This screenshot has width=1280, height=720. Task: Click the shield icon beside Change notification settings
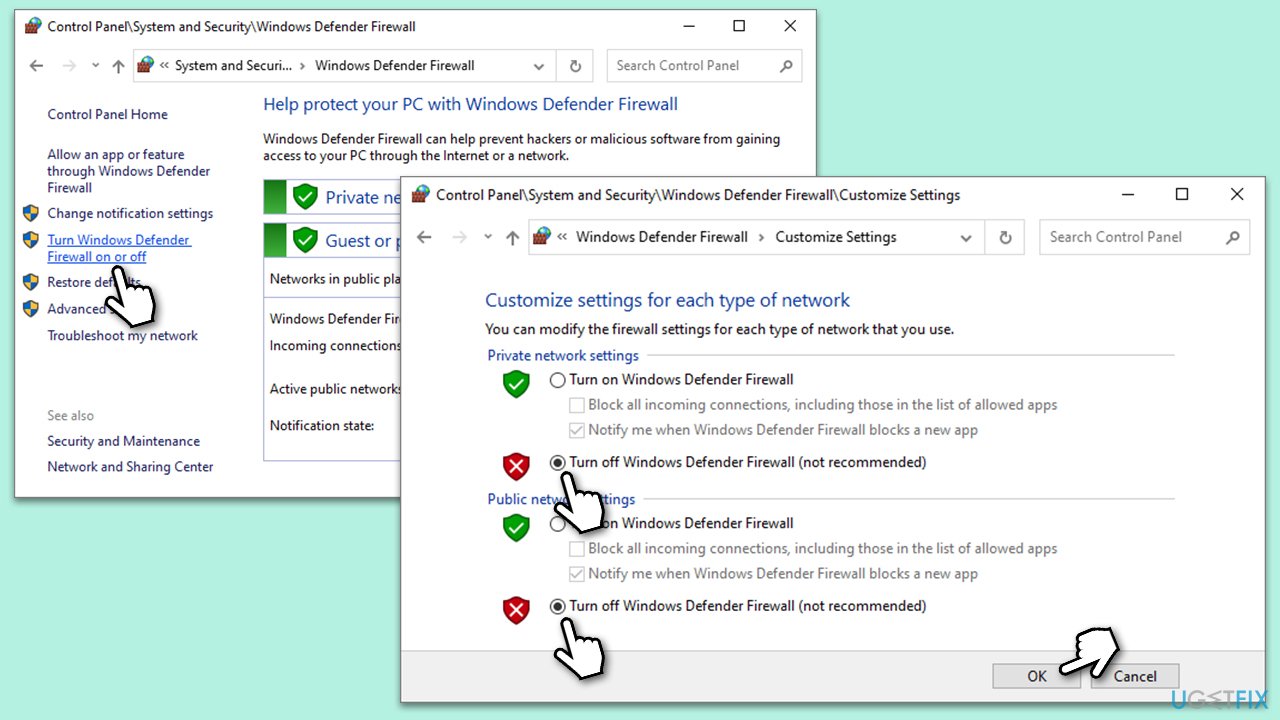[31, 213]
